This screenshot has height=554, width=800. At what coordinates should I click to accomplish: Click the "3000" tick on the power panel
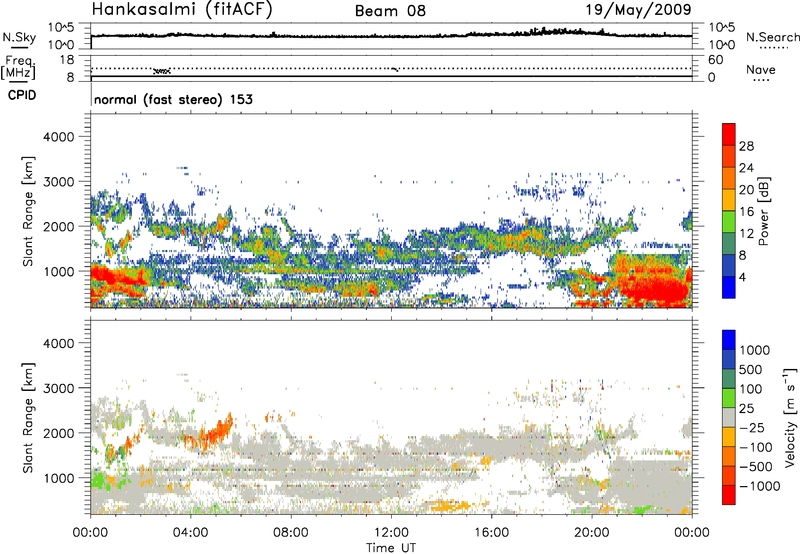(59, 182)
